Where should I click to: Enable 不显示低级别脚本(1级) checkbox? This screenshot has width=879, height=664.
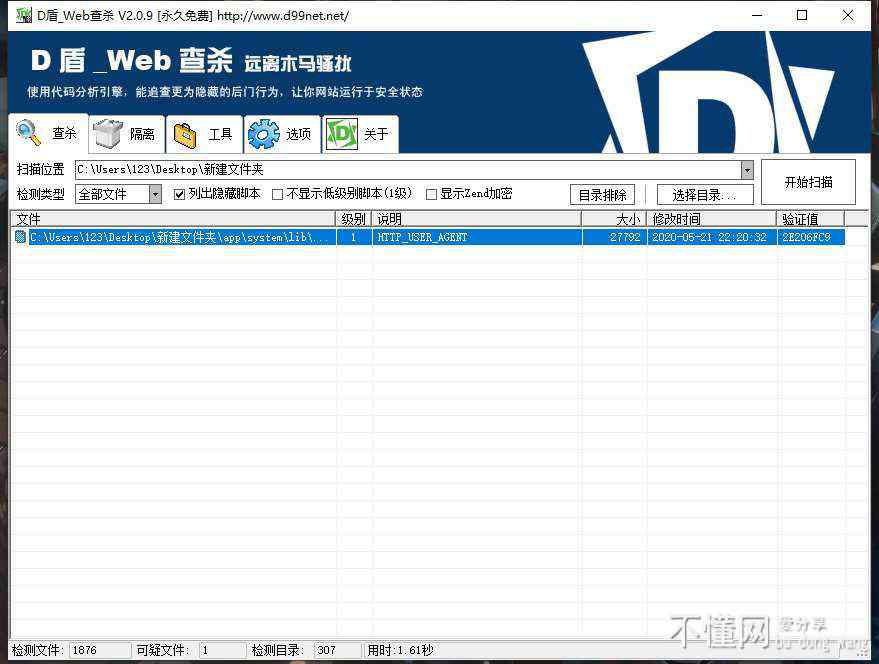coord(278,194)
